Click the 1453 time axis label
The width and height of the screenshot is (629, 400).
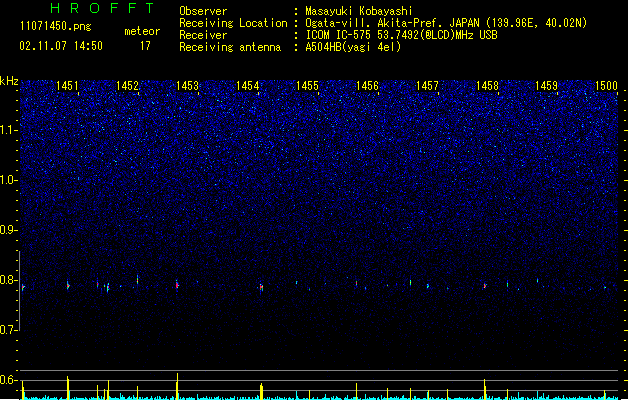pos(187,86)
